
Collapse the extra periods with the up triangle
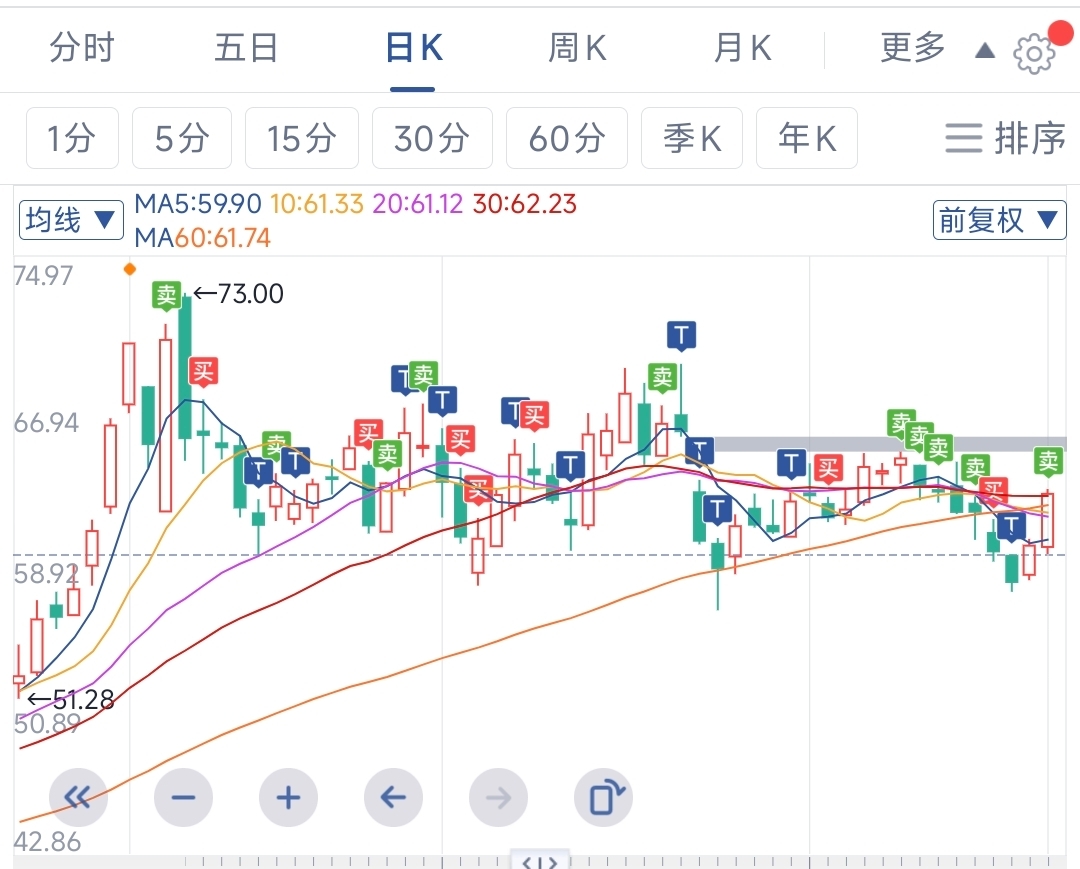click(985, 50)
